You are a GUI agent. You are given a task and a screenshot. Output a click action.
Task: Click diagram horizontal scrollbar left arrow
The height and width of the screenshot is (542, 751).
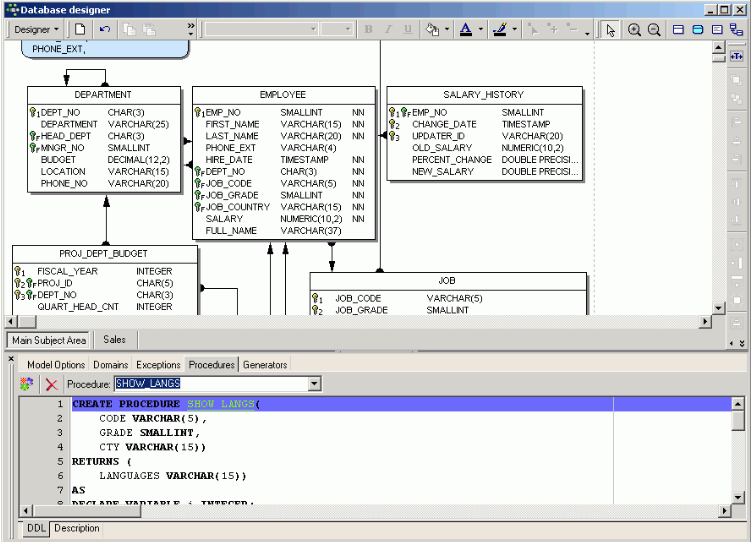click(11, 322)
